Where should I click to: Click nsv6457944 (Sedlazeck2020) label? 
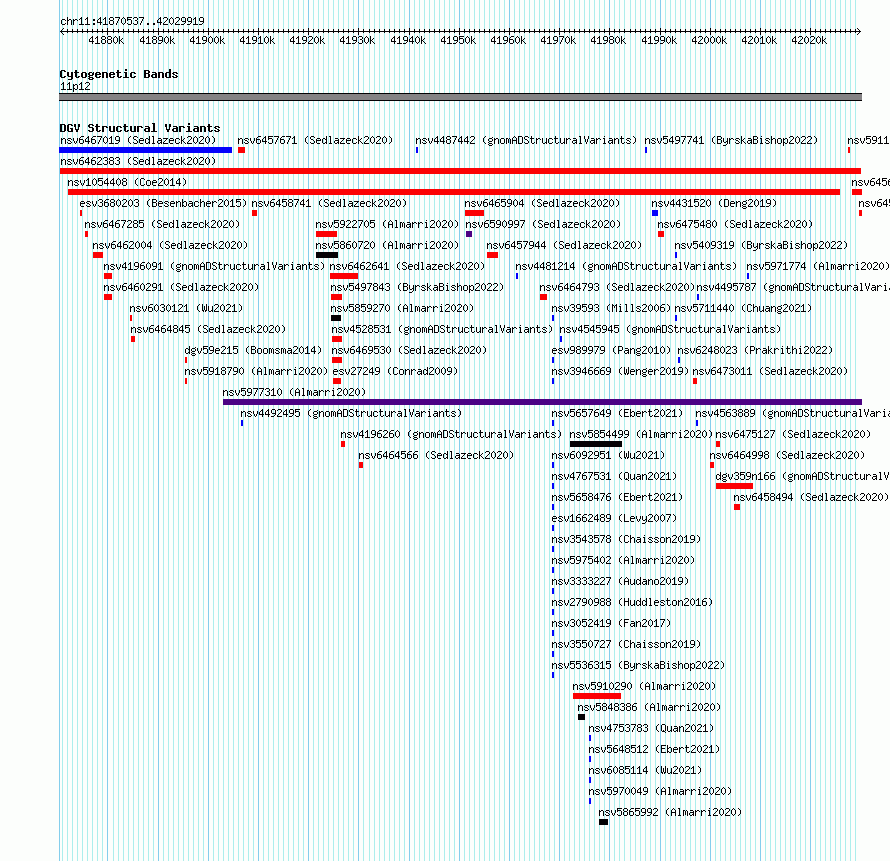point(564,245)
